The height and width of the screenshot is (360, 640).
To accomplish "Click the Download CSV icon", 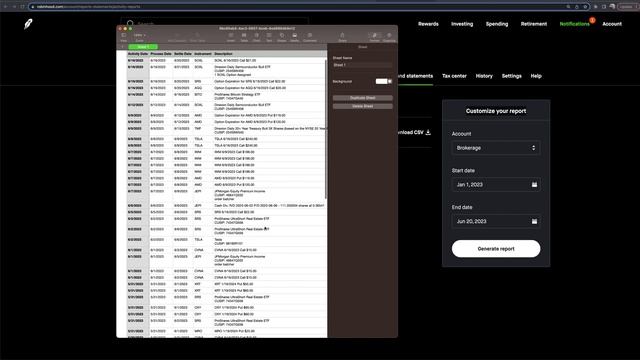I will click(x=428, y=132).
